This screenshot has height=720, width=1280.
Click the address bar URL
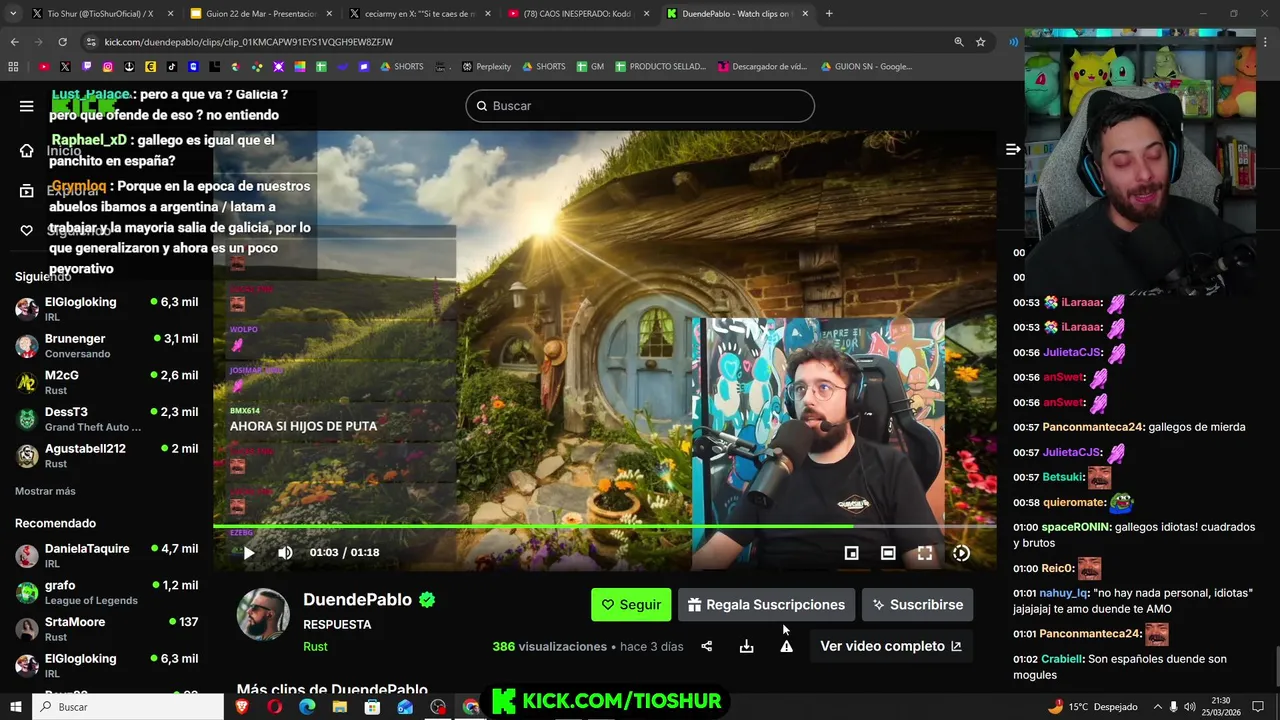click(x=249, y=42)
